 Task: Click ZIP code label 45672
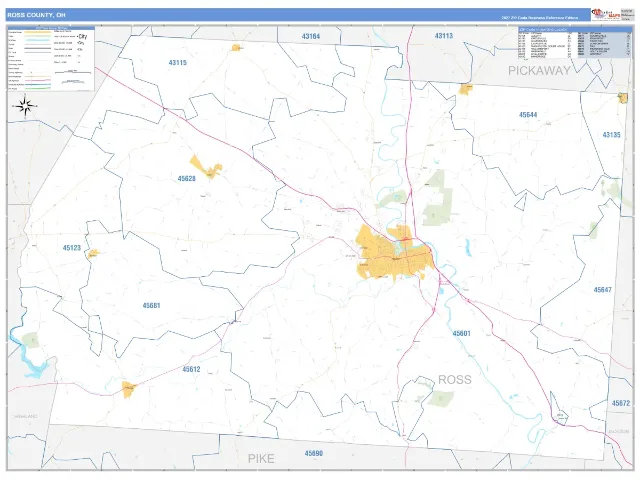coord(621,403)
